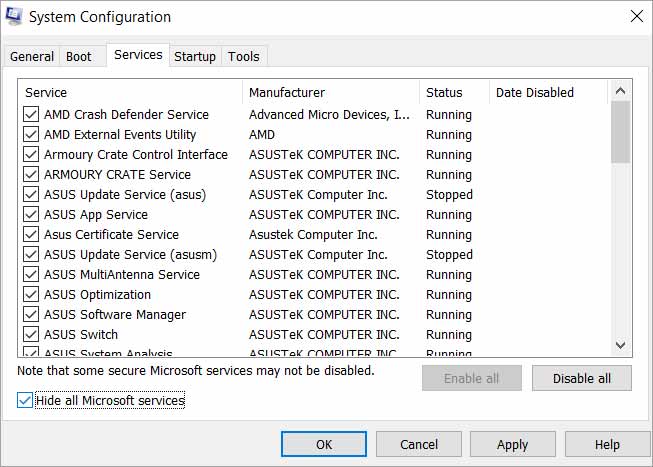Select the AMD Crash Defender Service row name
This screenshot has width=653, height=467.
126,115
